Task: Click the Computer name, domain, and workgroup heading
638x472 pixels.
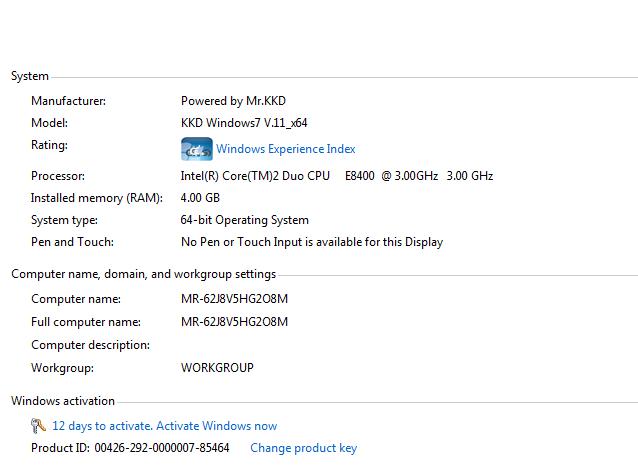Action: [x=144, y=274]
